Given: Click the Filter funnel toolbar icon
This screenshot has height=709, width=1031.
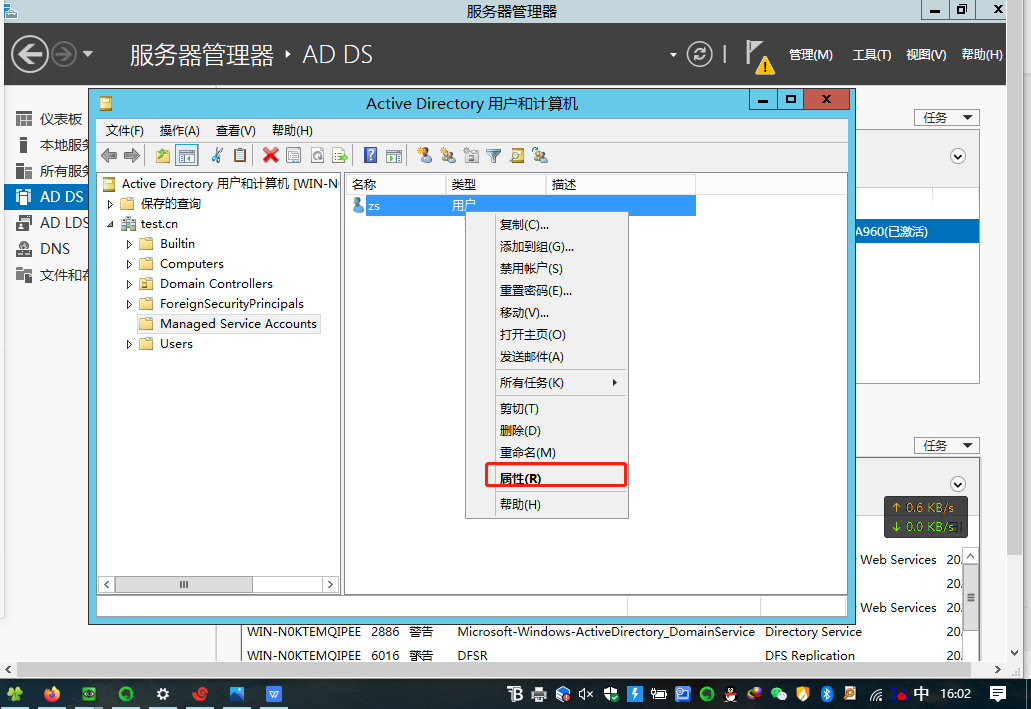Looking at the screenshot, I should 494,155.
